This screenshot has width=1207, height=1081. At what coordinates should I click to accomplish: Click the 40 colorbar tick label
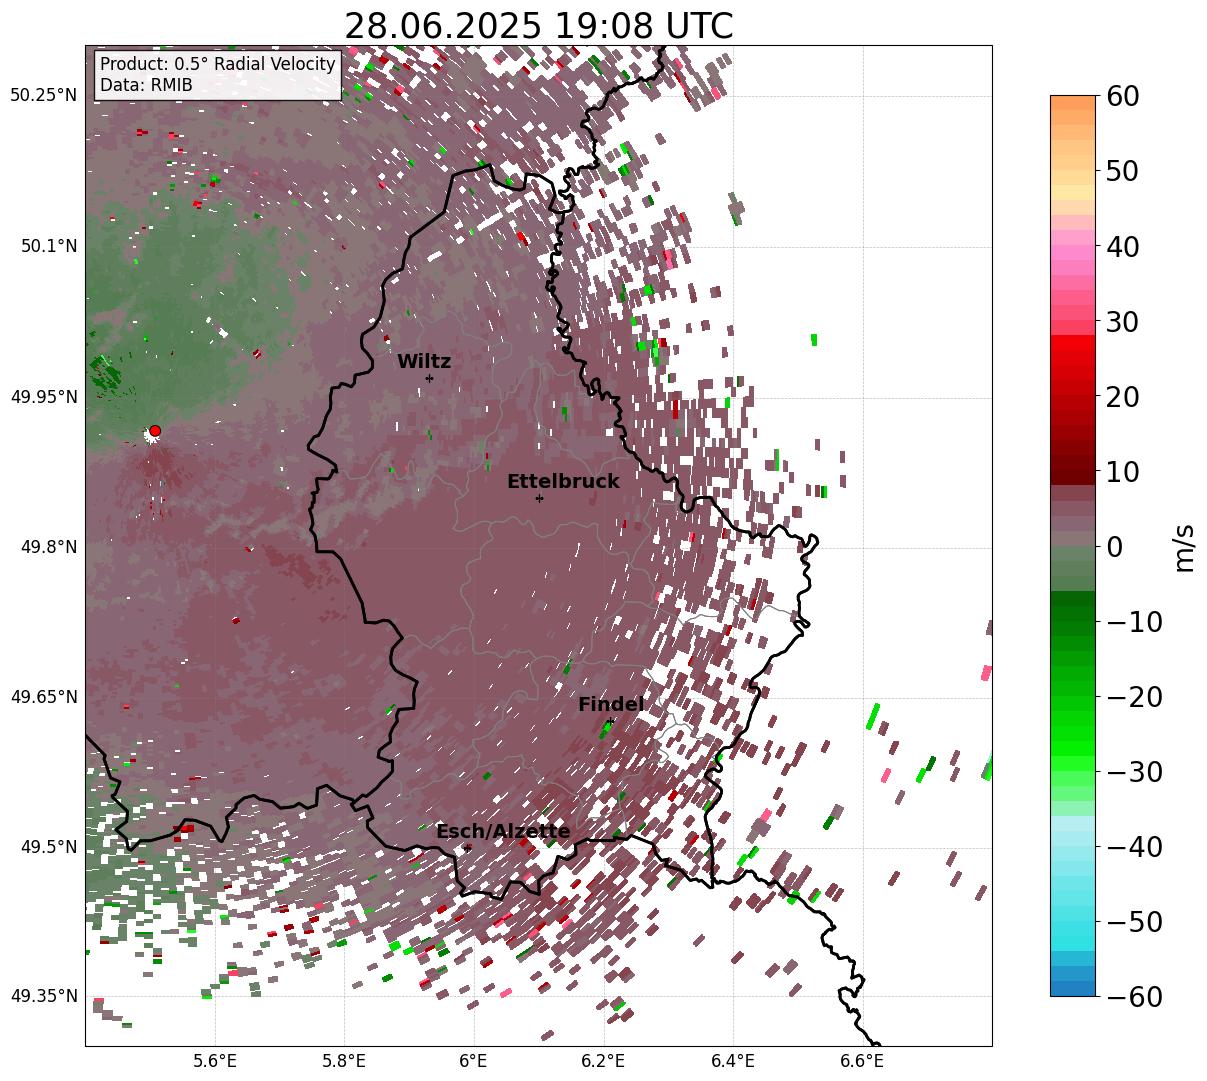[x=1124, y=246]
